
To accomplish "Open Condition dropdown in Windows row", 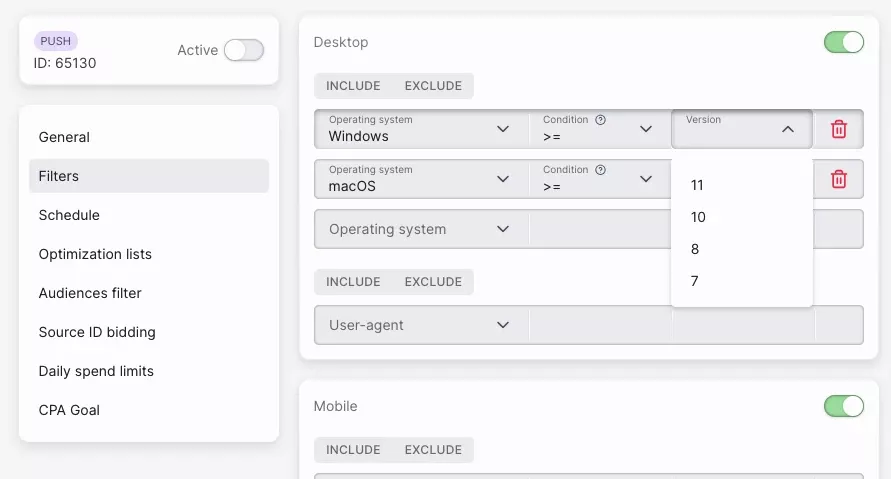I will [600, 129].
